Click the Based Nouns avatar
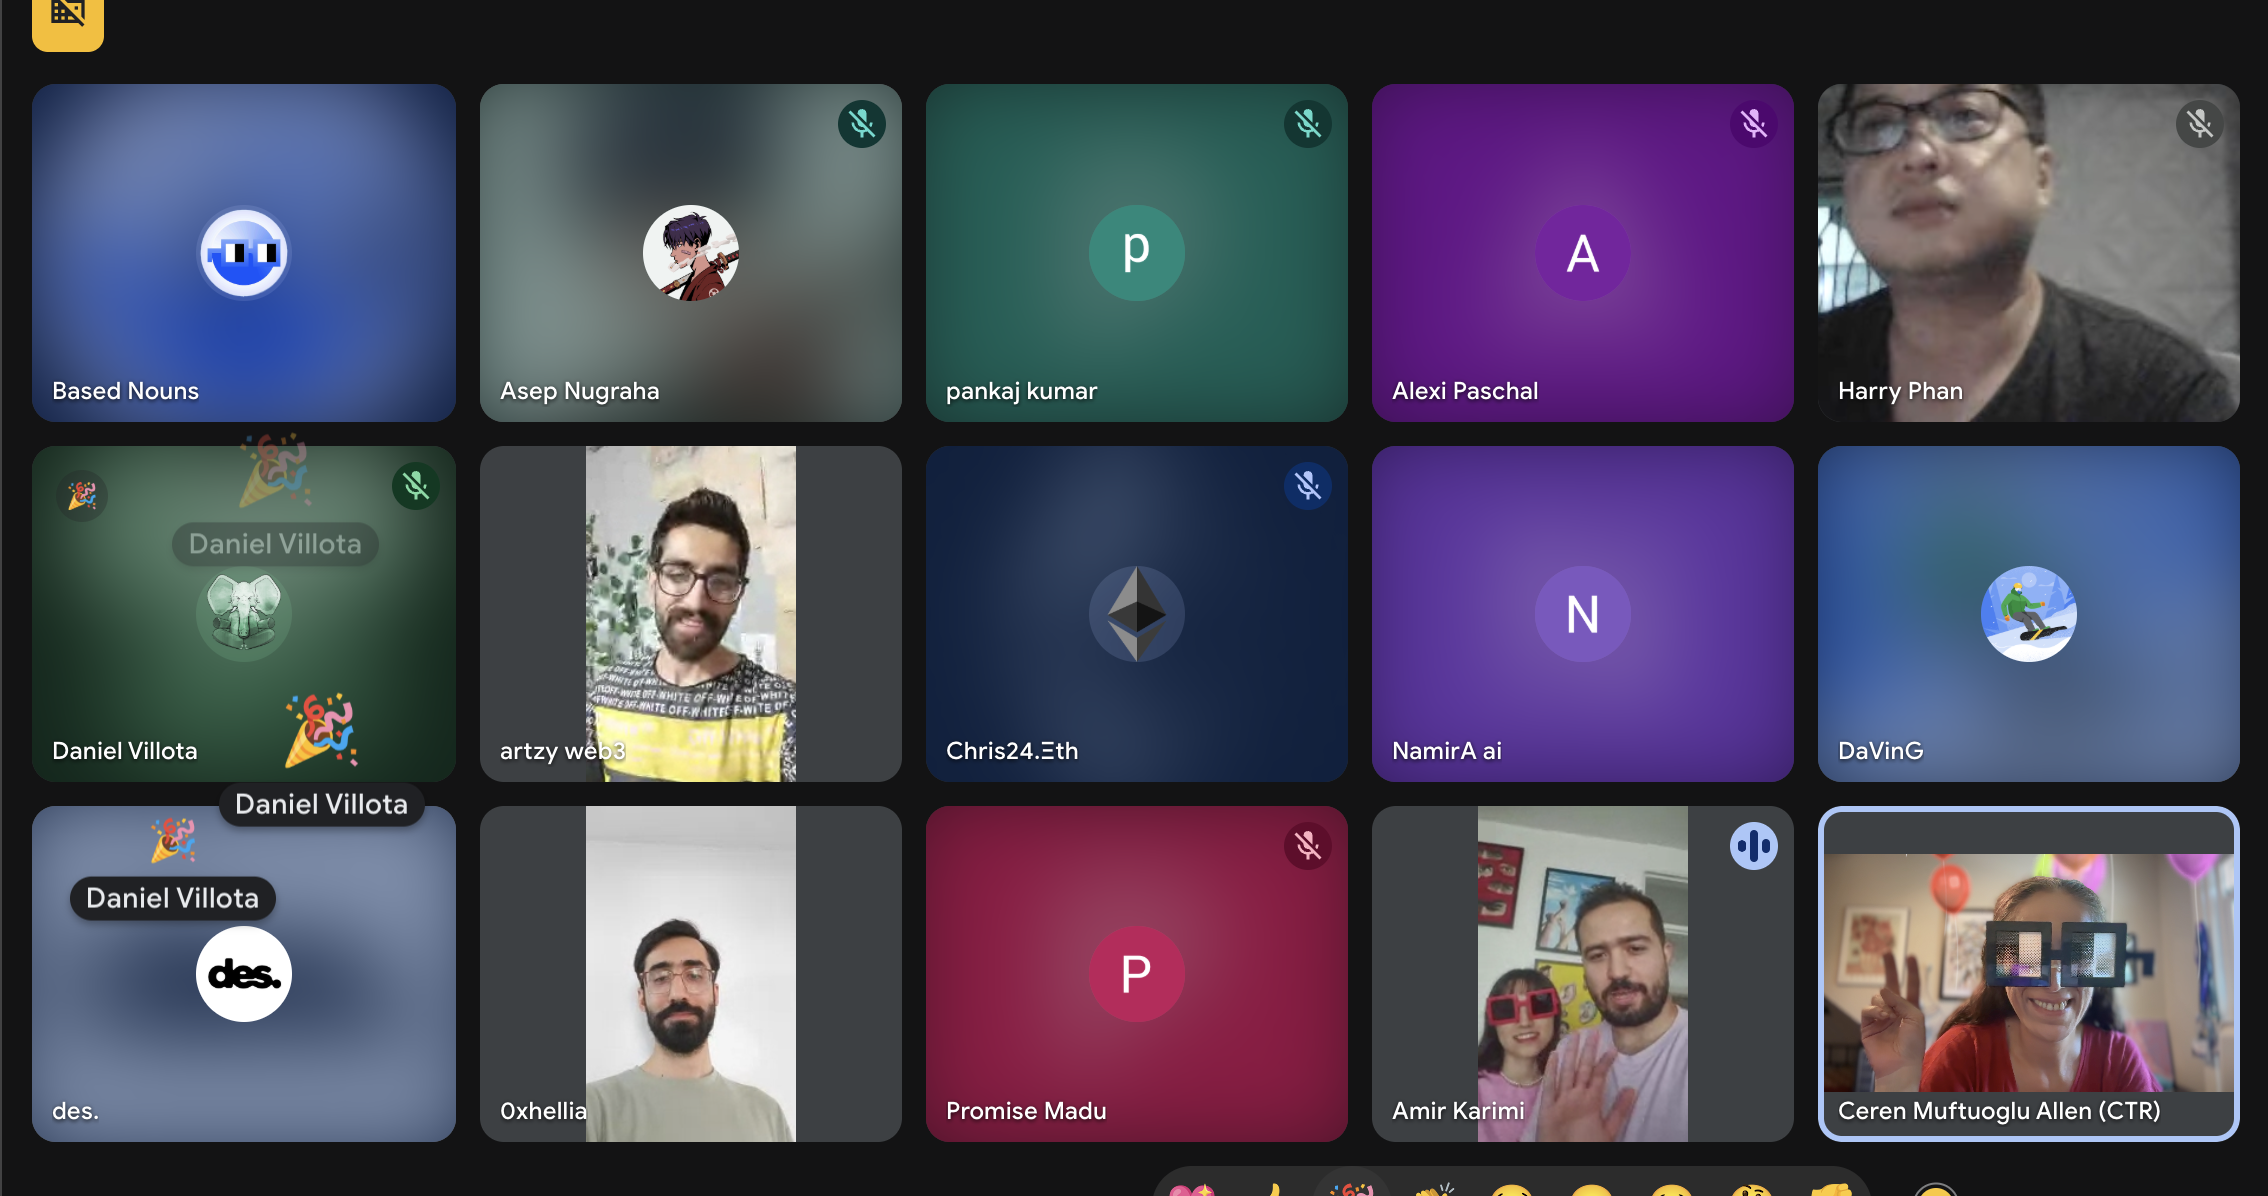The height and width of the screenshot is (1196, 2268). [244, 253]
